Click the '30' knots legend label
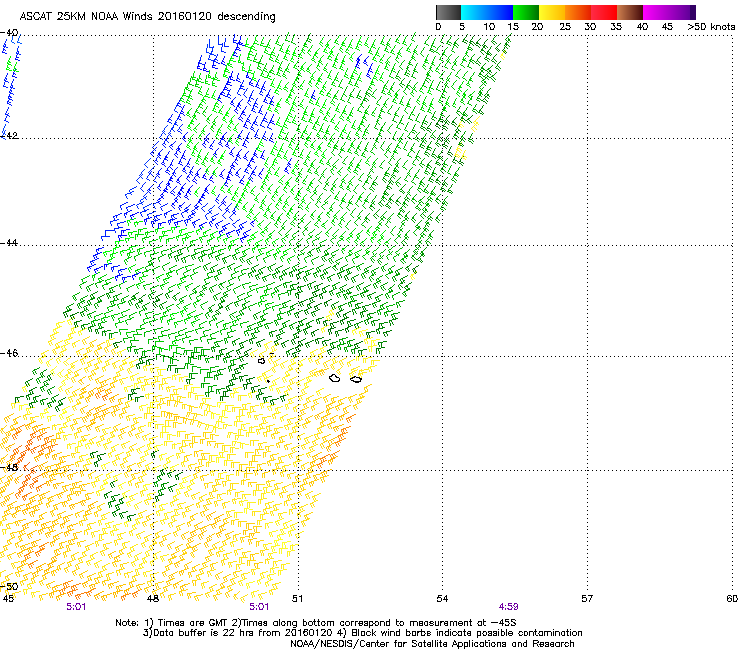 pyautogui.click(x=590, y=27)
